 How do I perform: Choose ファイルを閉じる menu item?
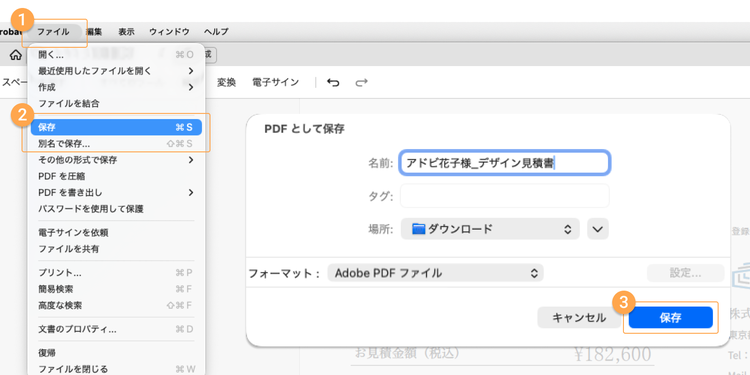116,369
